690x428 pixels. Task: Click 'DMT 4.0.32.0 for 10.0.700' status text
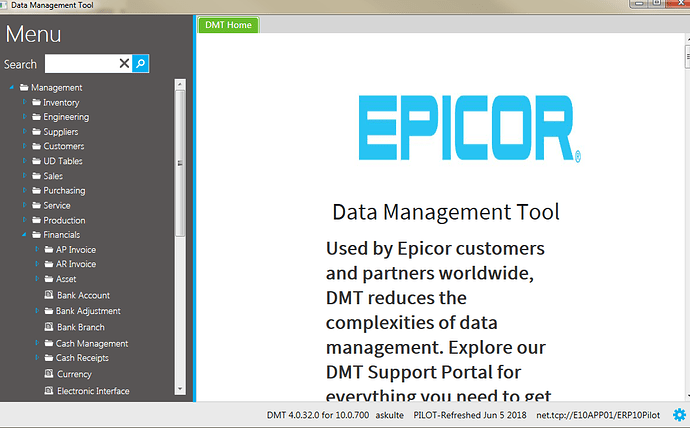318,415
